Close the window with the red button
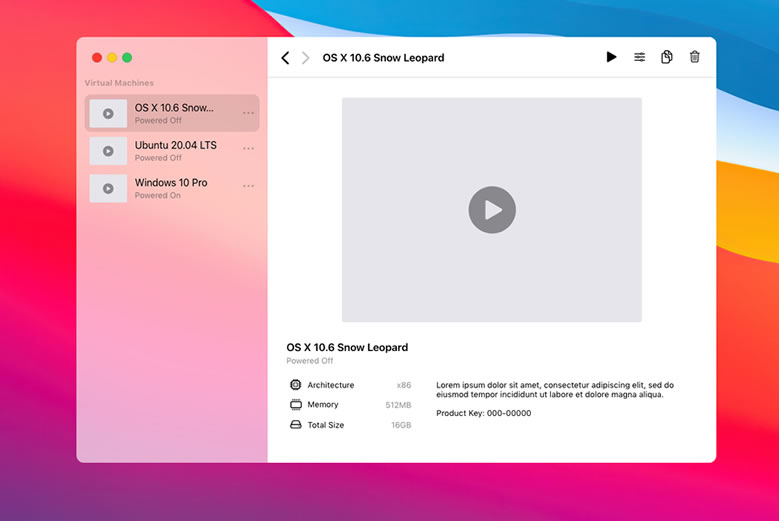 pyautogui.click(x=97, y=58)
